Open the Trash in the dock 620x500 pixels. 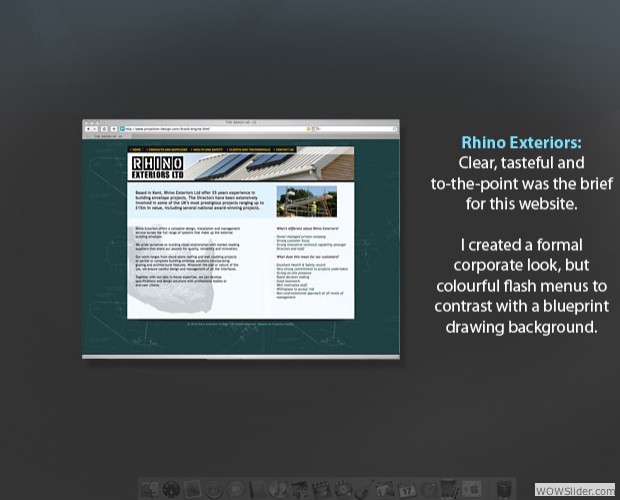click(x=504, y=489)
